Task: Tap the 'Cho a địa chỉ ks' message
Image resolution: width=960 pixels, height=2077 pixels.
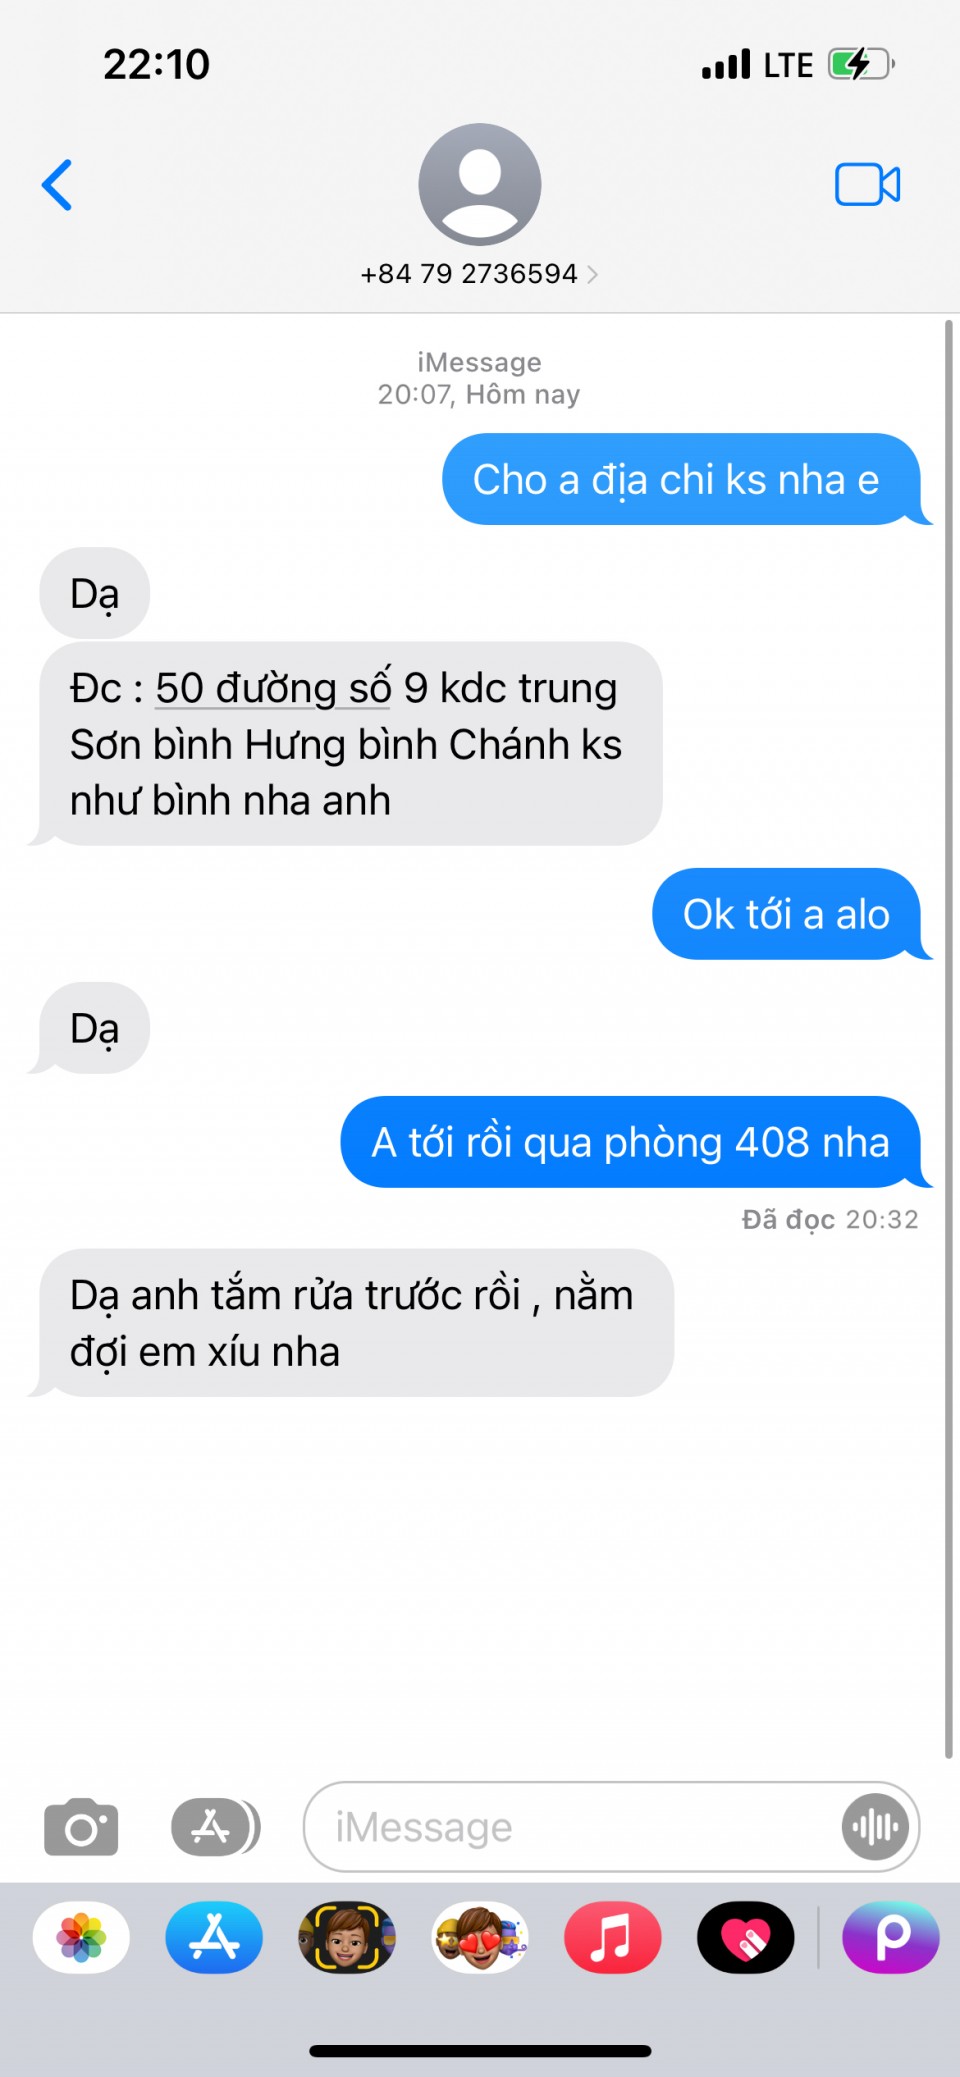Action: (676, 480)
